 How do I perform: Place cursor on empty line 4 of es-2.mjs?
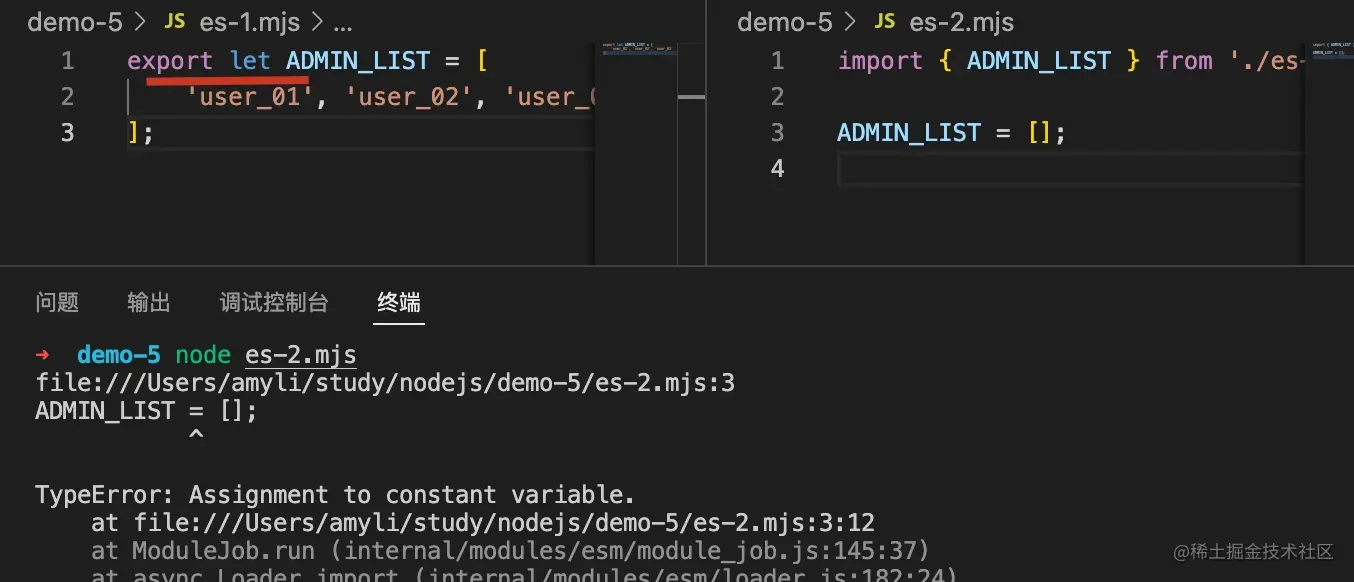(1000, 168)
